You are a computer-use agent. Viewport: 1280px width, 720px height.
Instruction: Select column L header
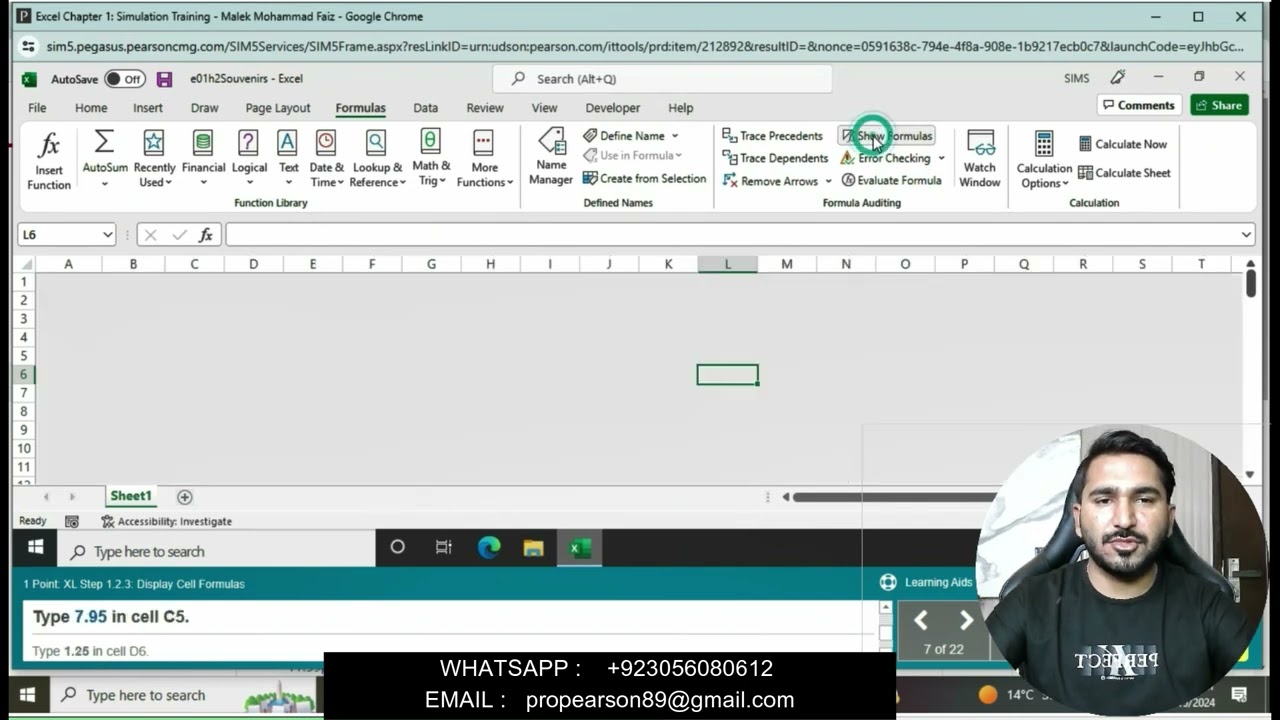(x=727, y=264)
